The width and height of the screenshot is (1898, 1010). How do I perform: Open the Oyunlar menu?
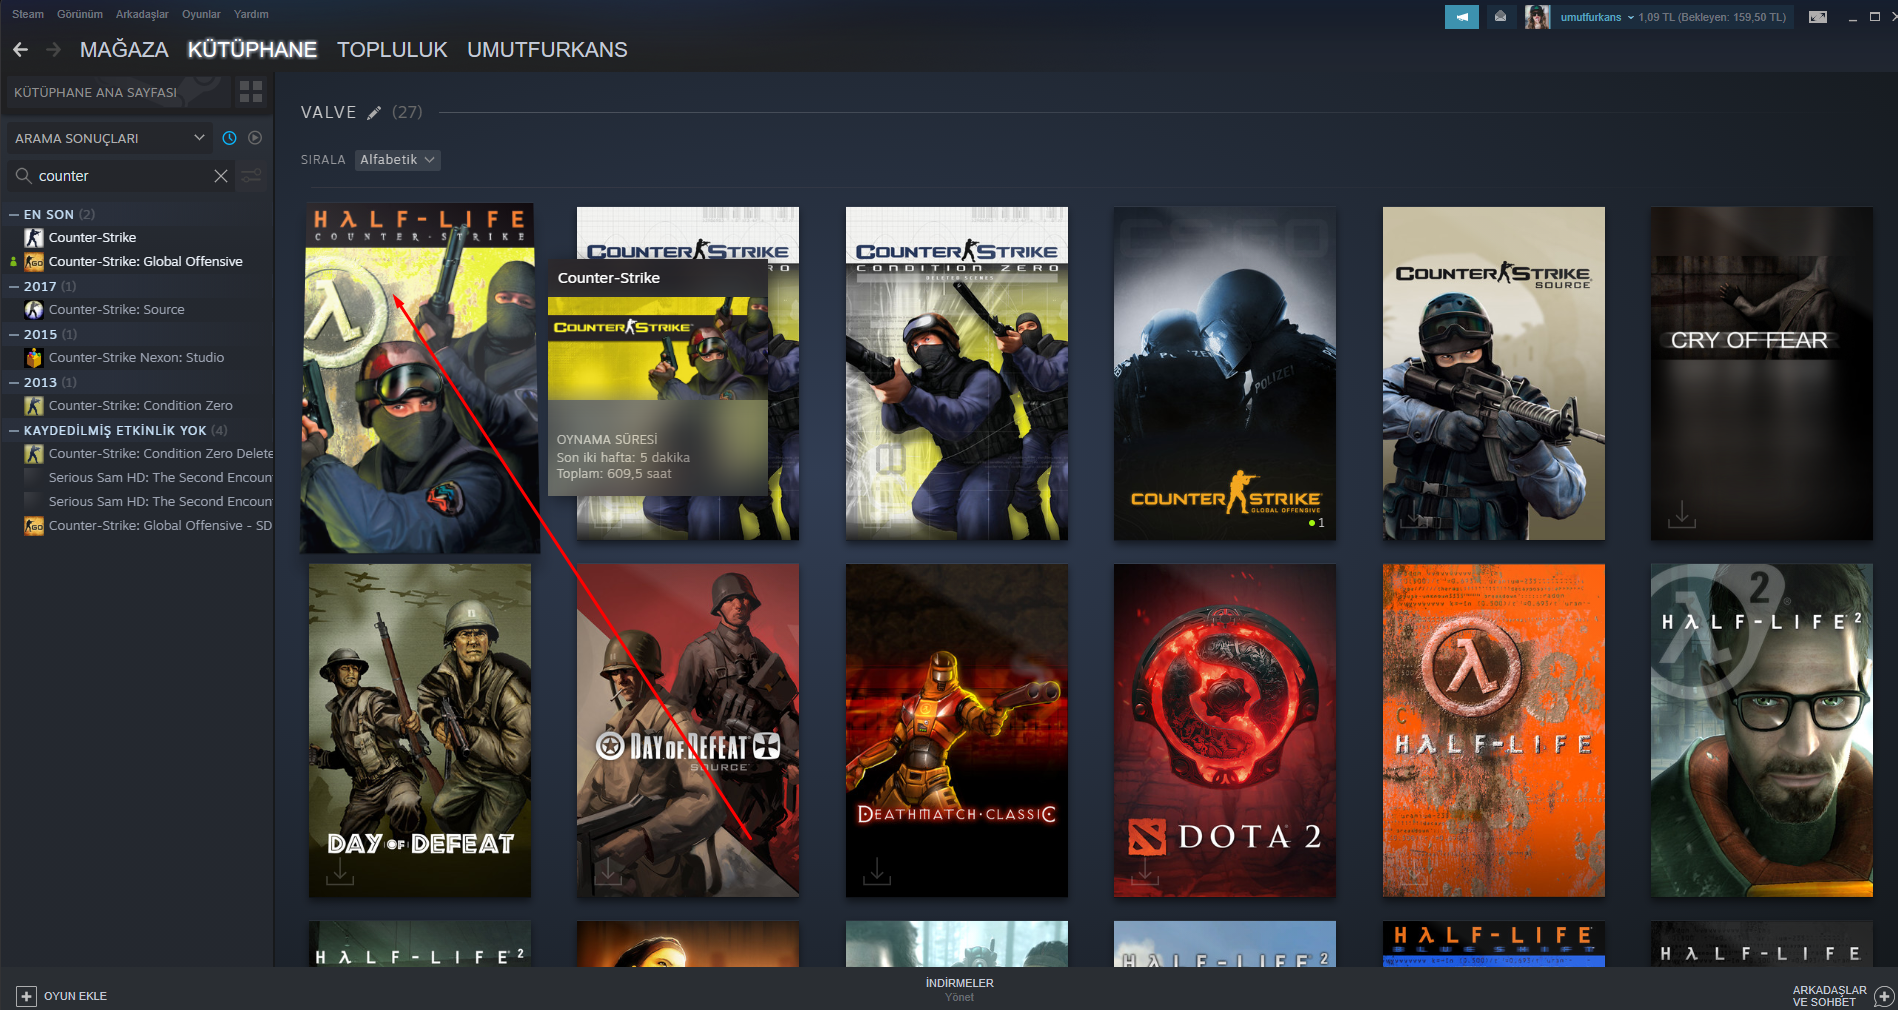click(201, 14)
